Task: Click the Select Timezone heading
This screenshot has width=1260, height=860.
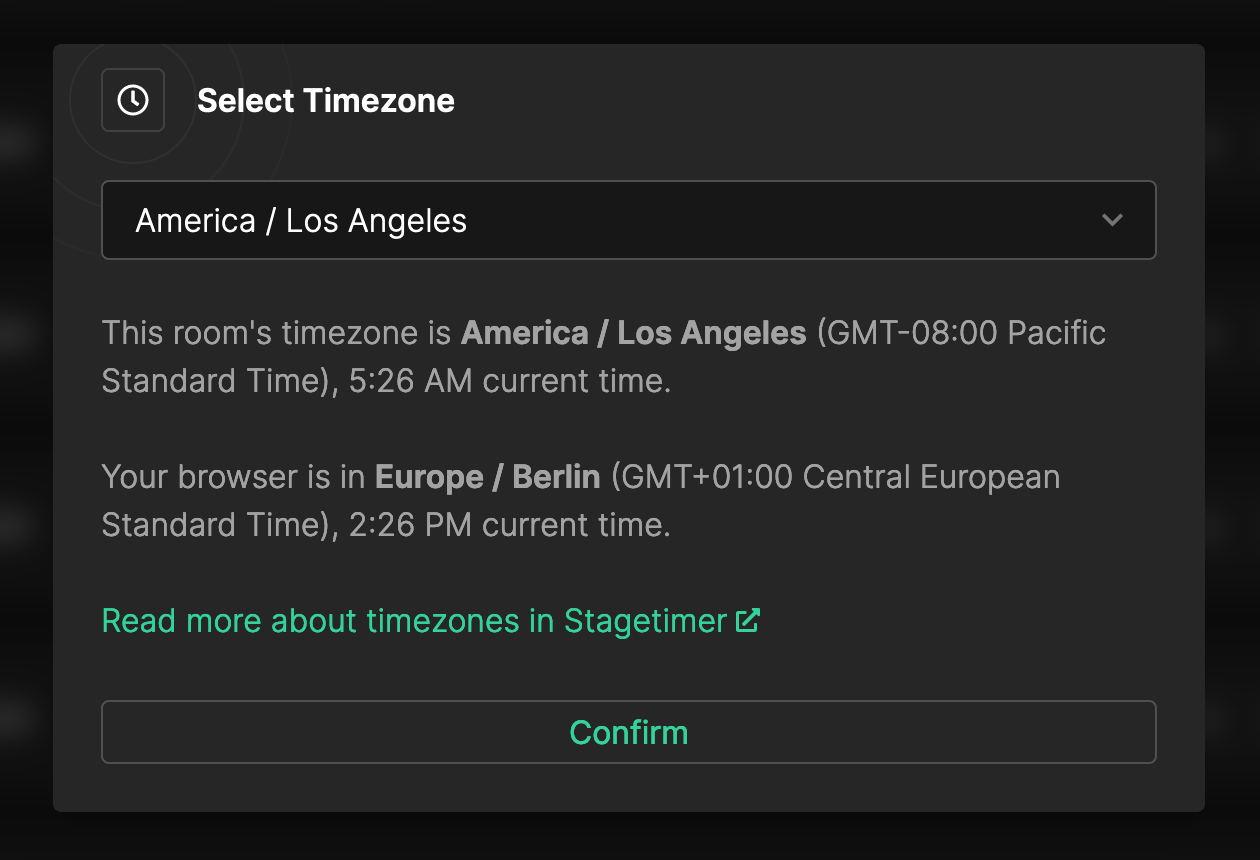Action: click(326, 100)
